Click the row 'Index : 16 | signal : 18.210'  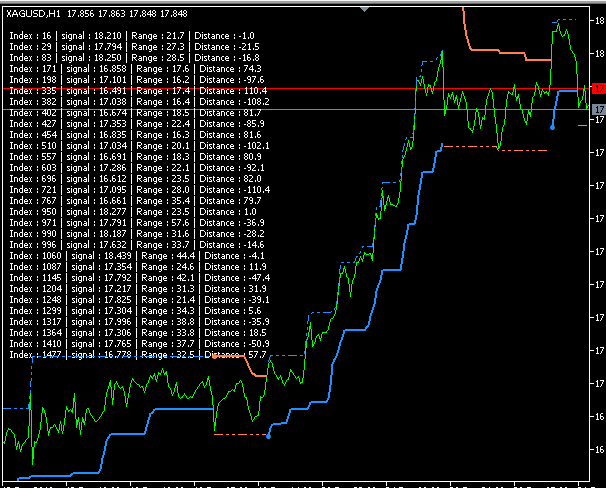coord(132,36)
